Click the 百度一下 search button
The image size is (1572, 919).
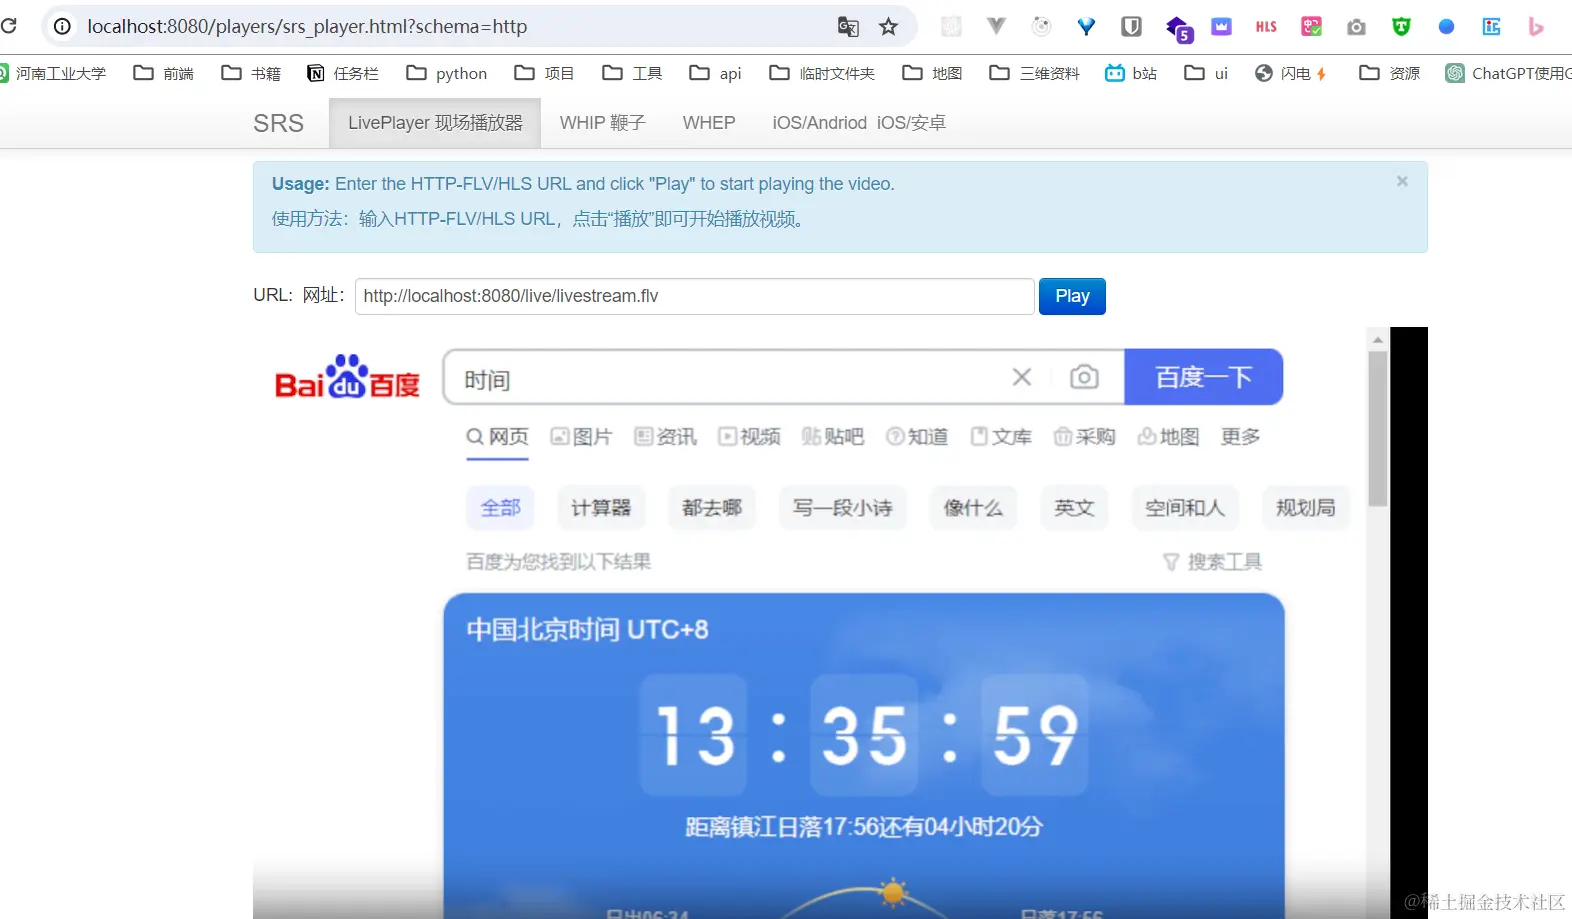coord(1204,377)
